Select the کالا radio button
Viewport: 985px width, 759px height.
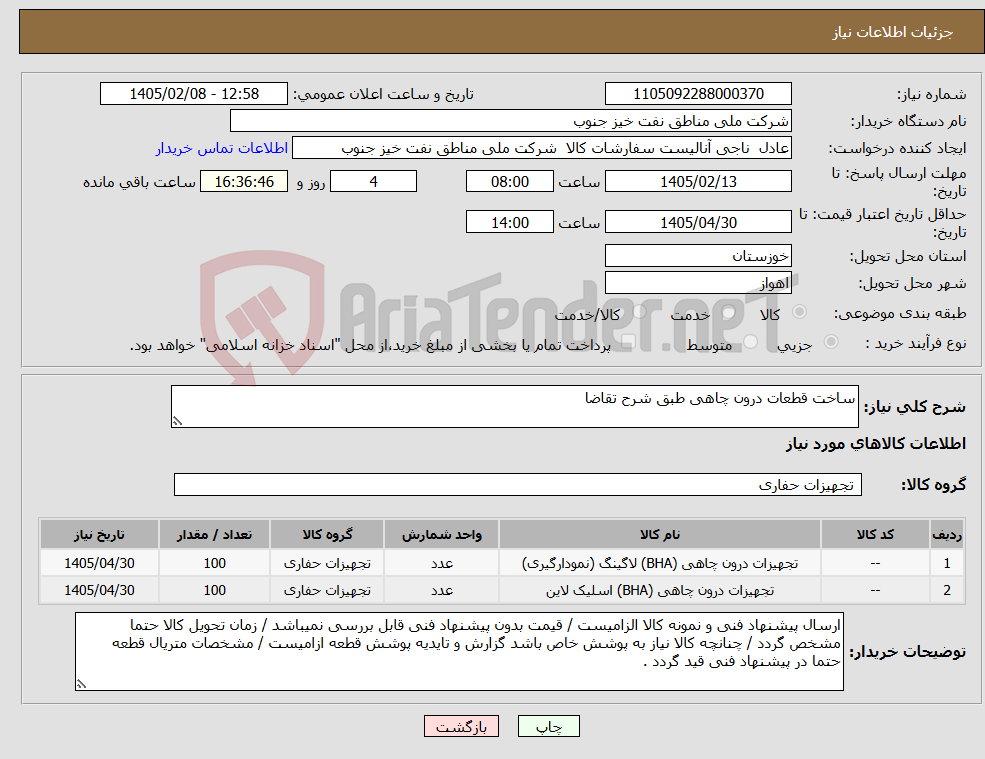(800, 312)
